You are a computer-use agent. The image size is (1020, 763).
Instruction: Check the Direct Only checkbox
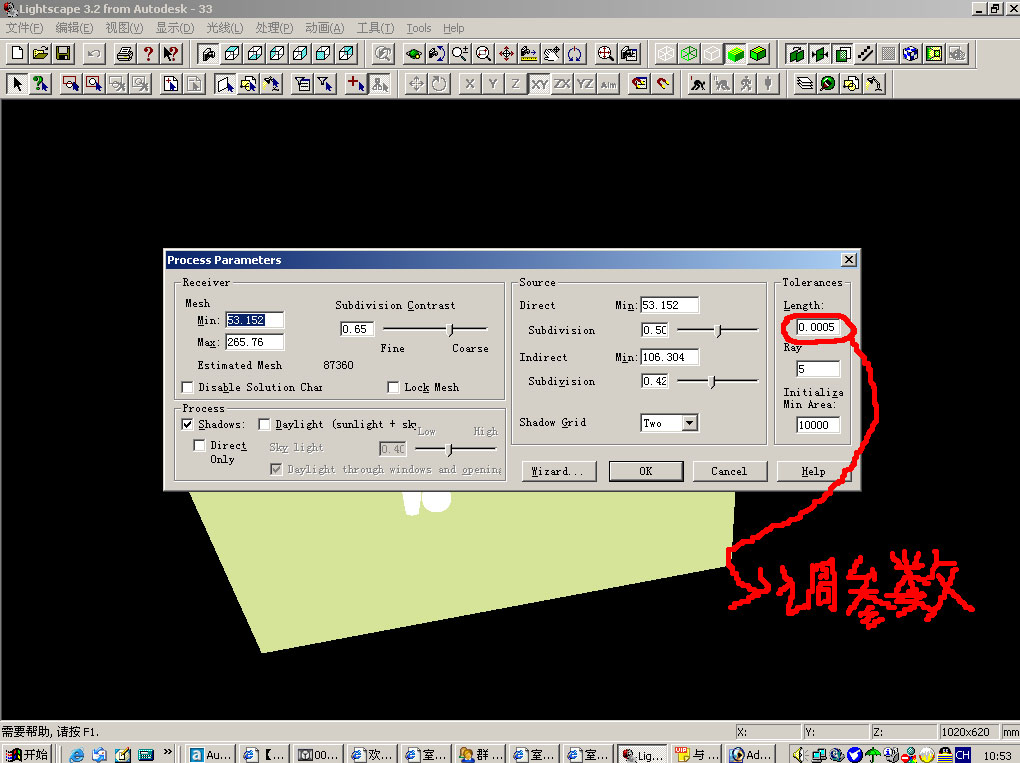pyautogui.click(x=200, y=446)
